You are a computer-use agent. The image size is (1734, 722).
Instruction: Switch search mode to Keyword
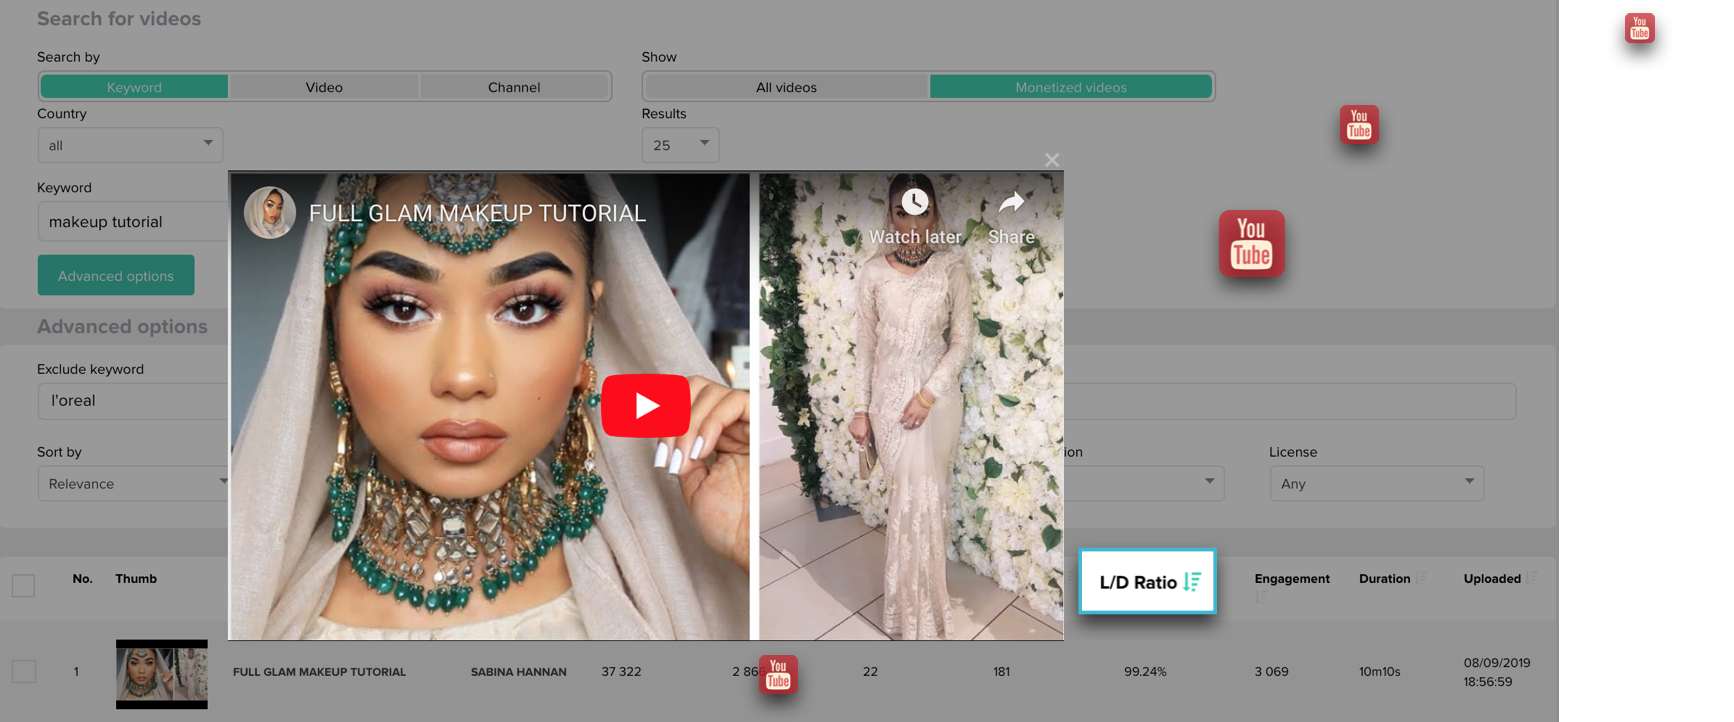coord(134,87)
